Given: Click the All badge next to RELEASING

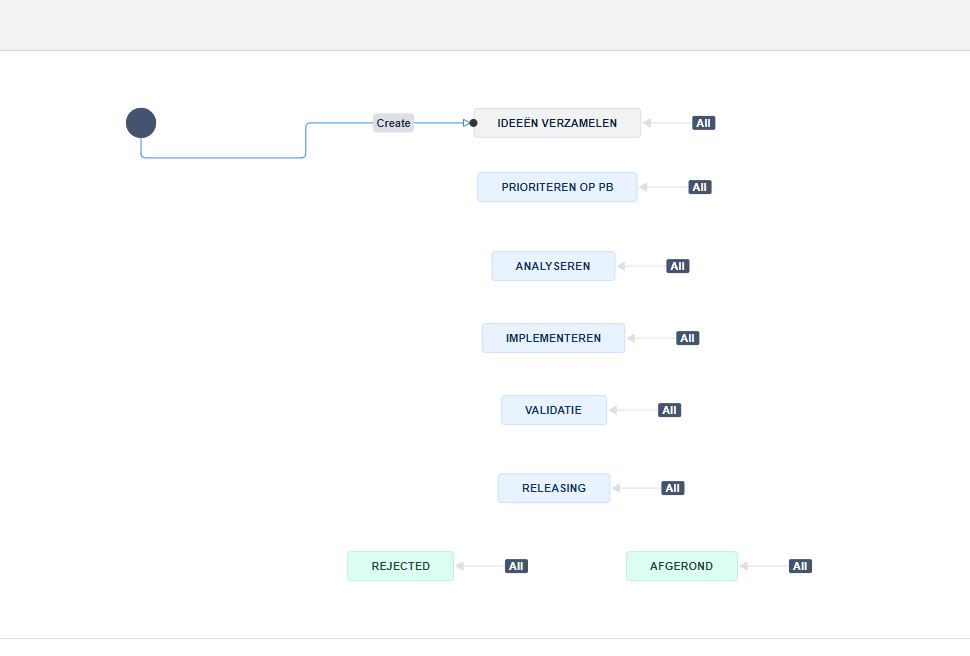Looking at the screenshot, I should tap(672, 488).
